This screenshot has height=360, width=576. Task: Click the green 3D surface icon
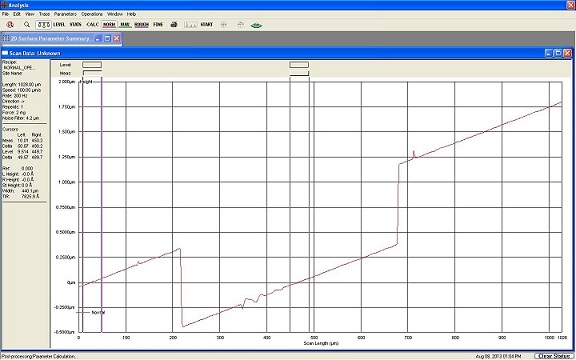(x=256, y=25)
